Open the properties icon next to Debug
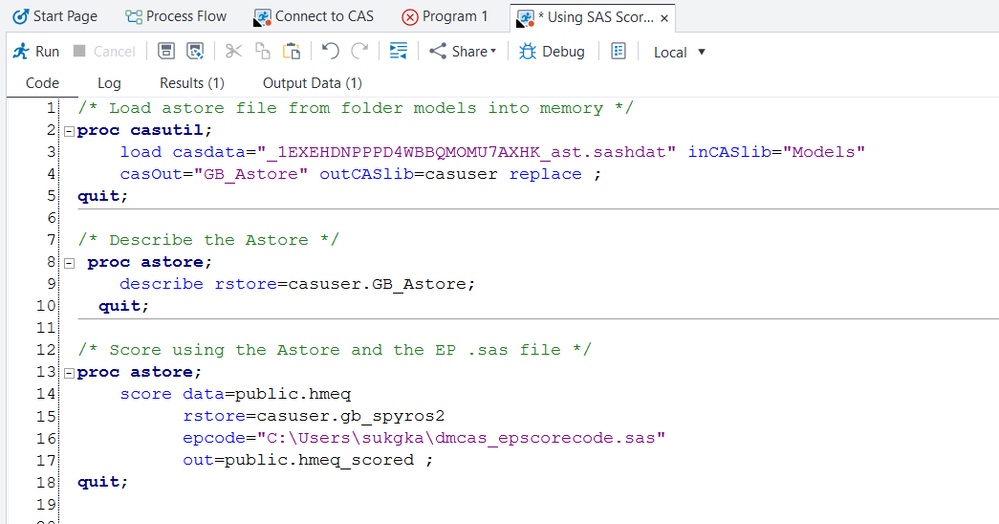This screenshot has height=524, width=999. point(618,51)
